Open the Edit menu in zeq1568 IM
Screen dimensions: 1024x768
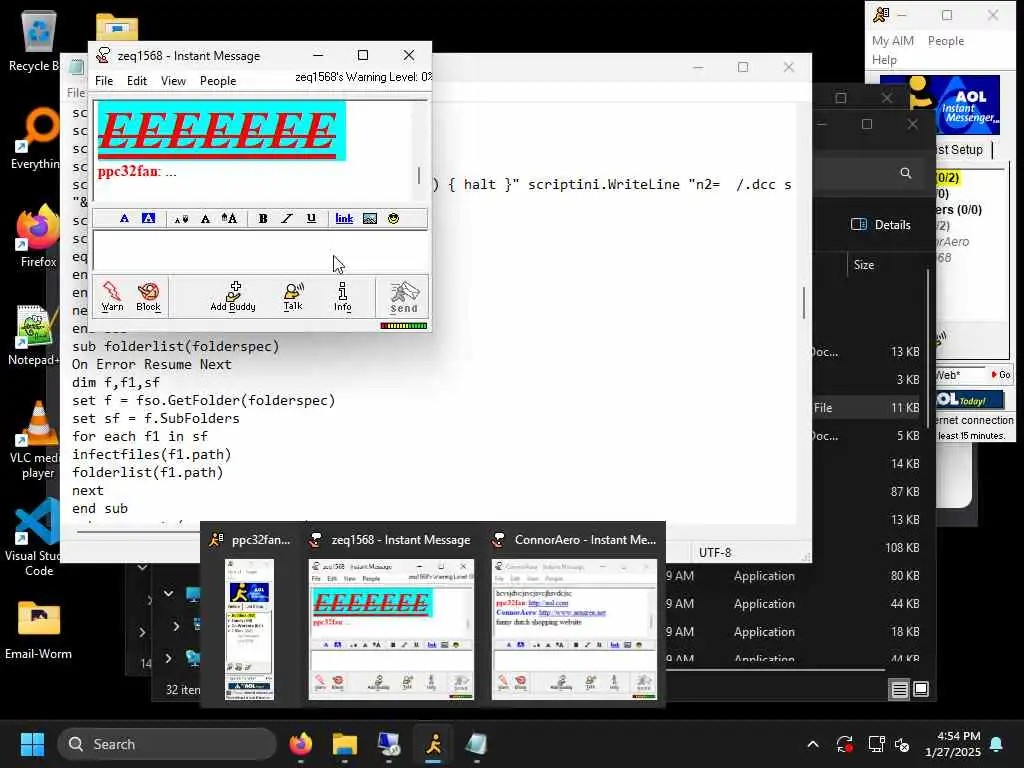136,81
